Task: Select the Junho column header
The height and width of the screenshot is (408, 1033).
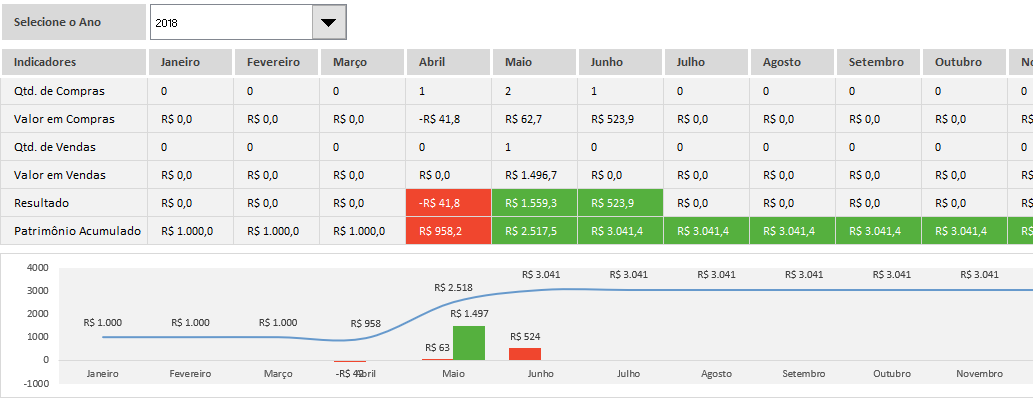Action: point(621,62)
